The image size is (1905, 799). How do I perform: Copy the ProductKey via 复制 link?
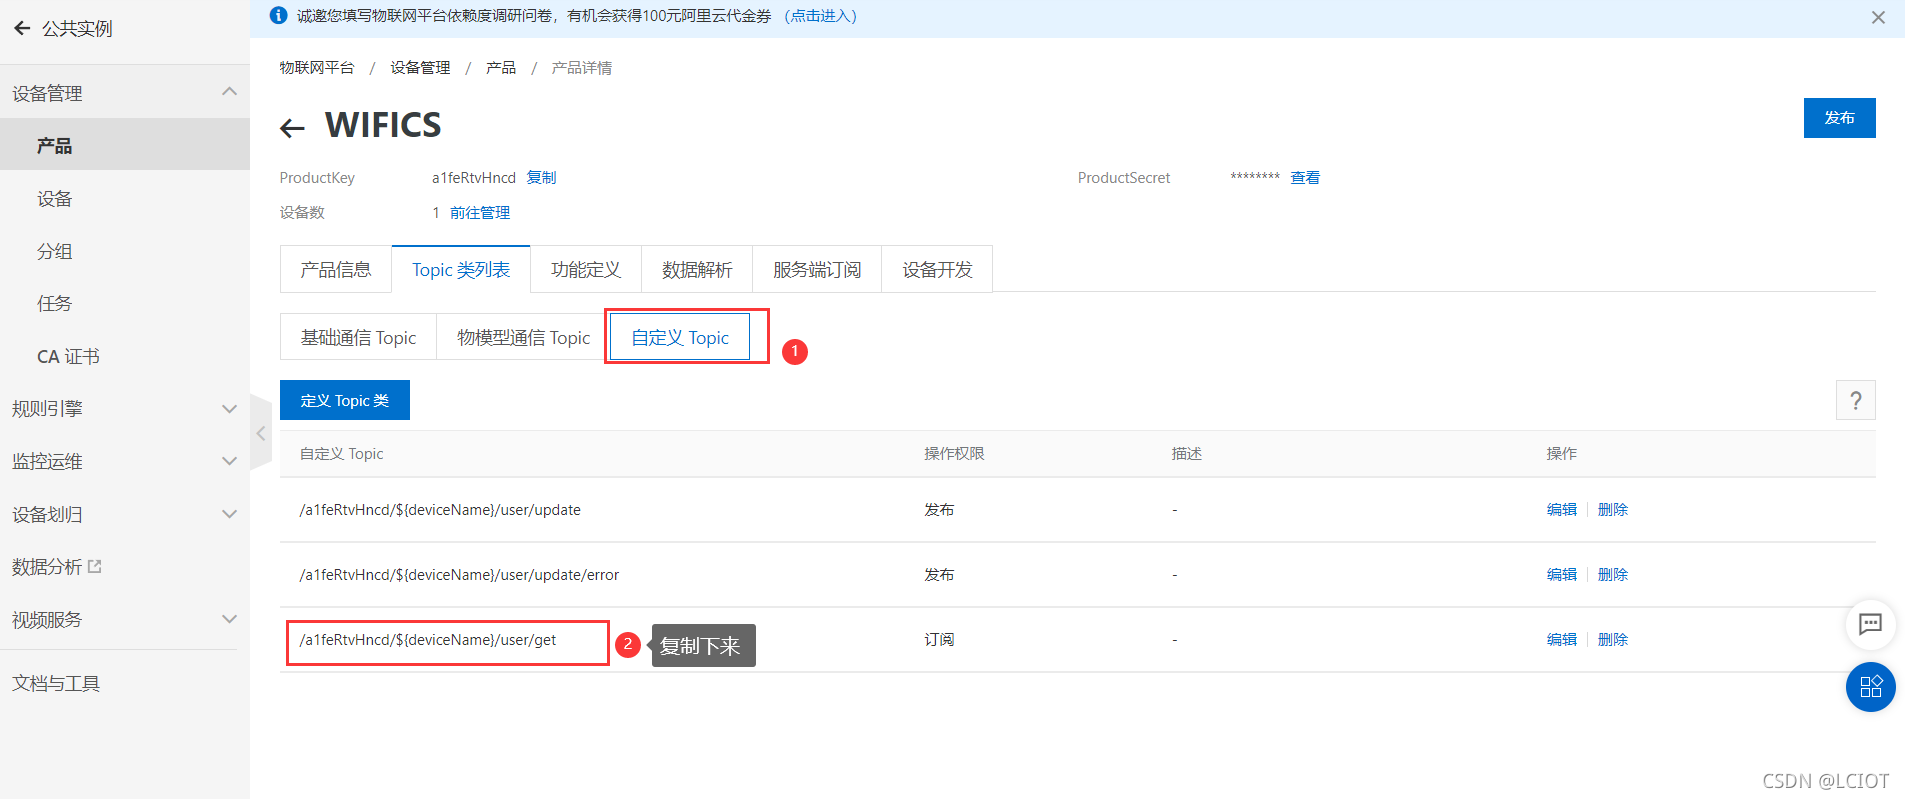[541, 177]
